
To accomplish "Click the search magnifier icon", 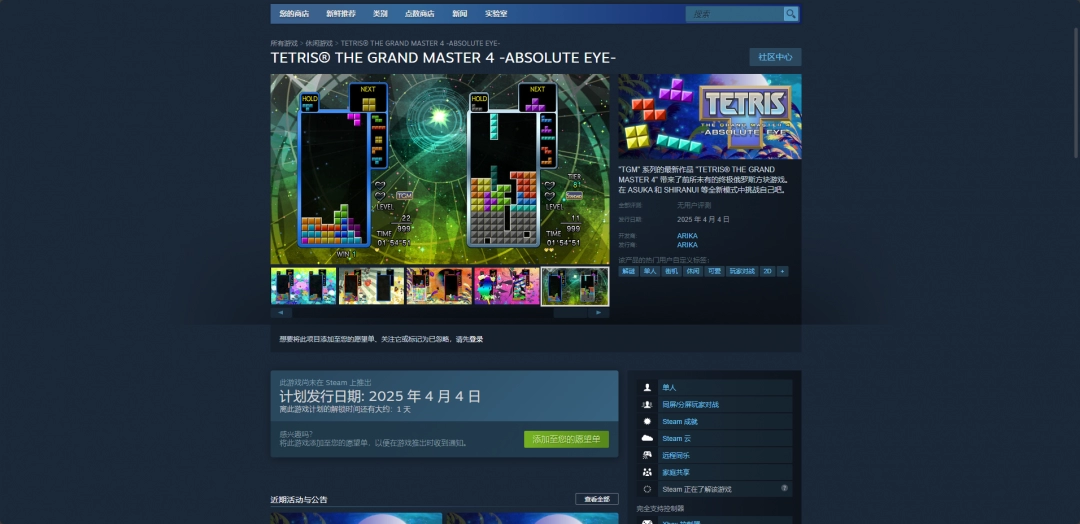I will [790, 14].
